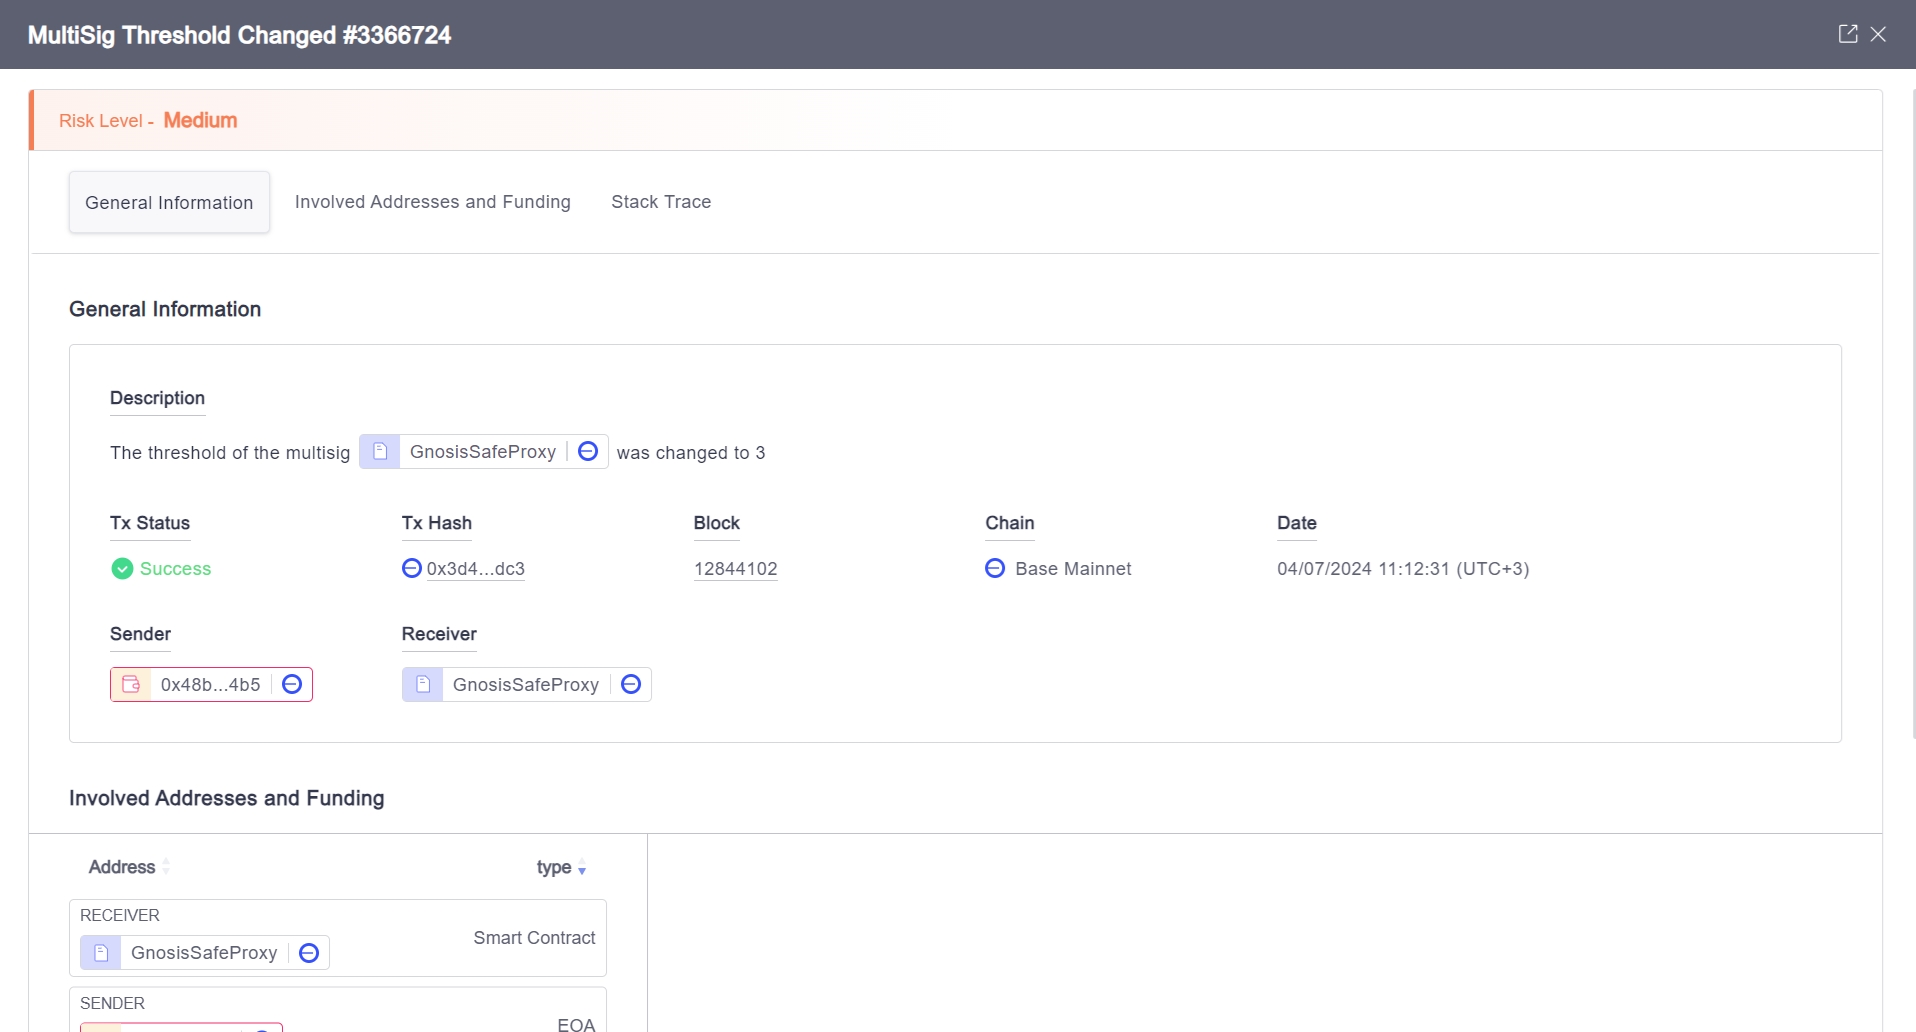Click the Base Mainnet chain icon
Image resolution: width=1916 pixels, height=1032 pixels.
995,569
